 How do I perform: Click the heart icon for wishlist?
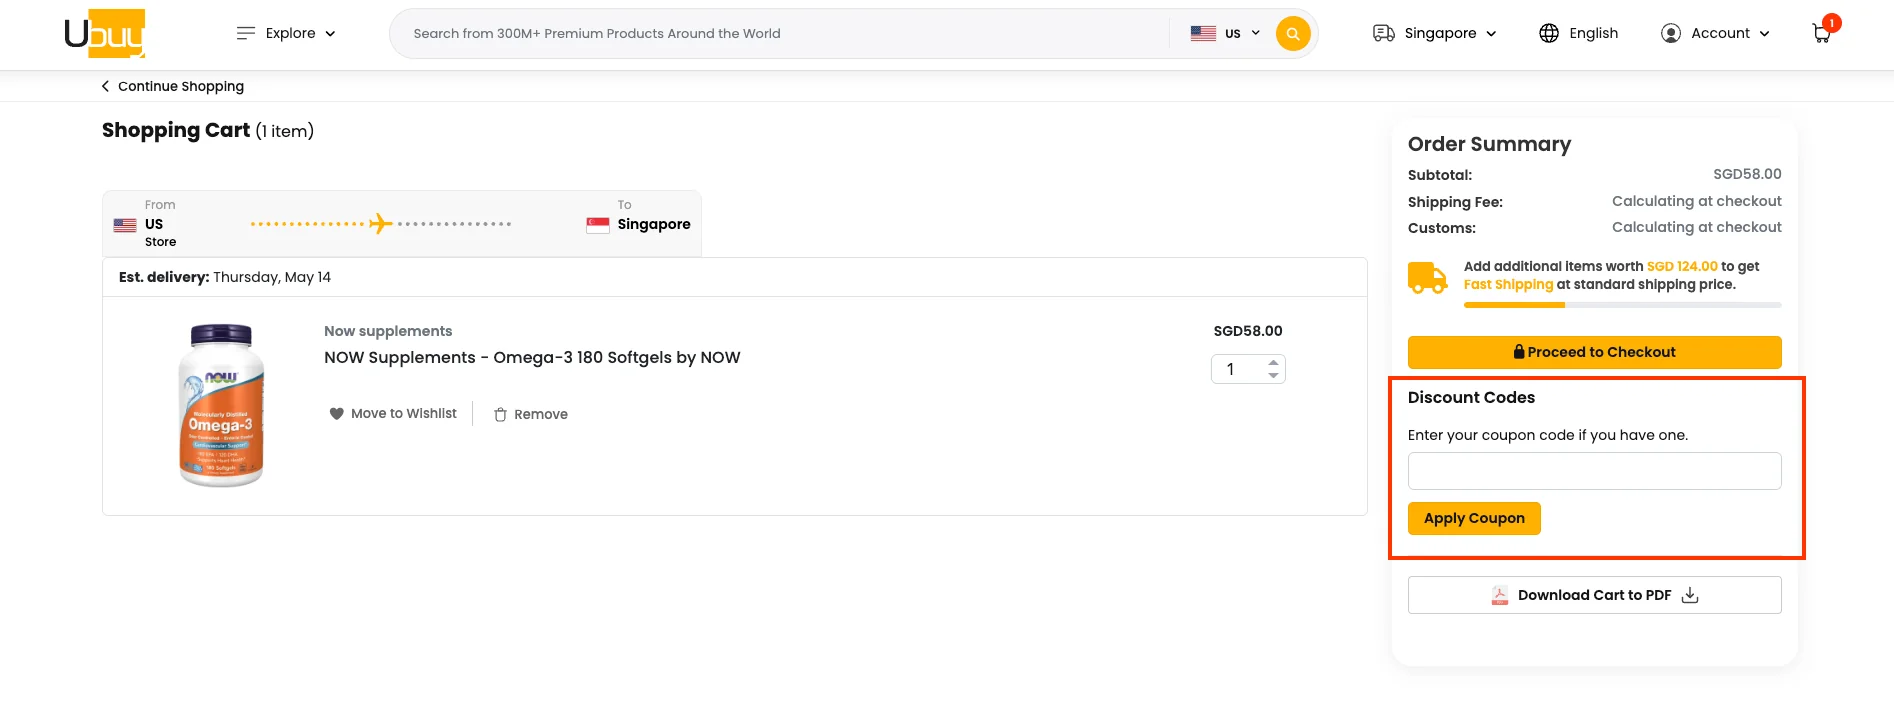point(337,413)
